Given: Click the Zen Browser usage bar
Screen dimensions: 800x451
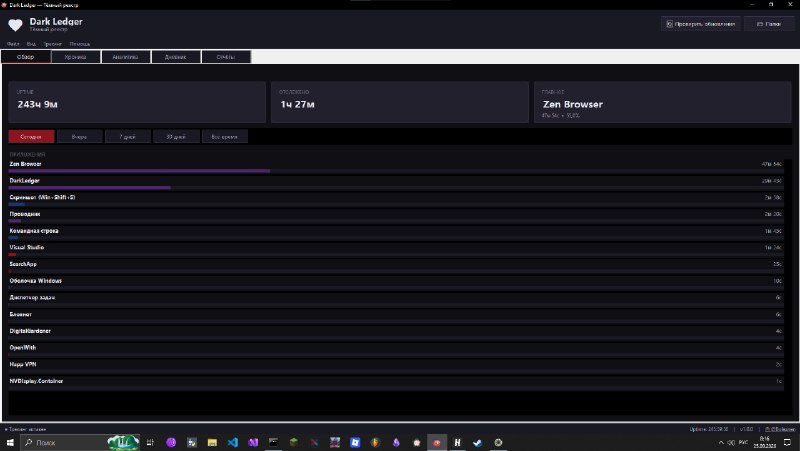Looking at the screenshot, I should pos(139,171).
